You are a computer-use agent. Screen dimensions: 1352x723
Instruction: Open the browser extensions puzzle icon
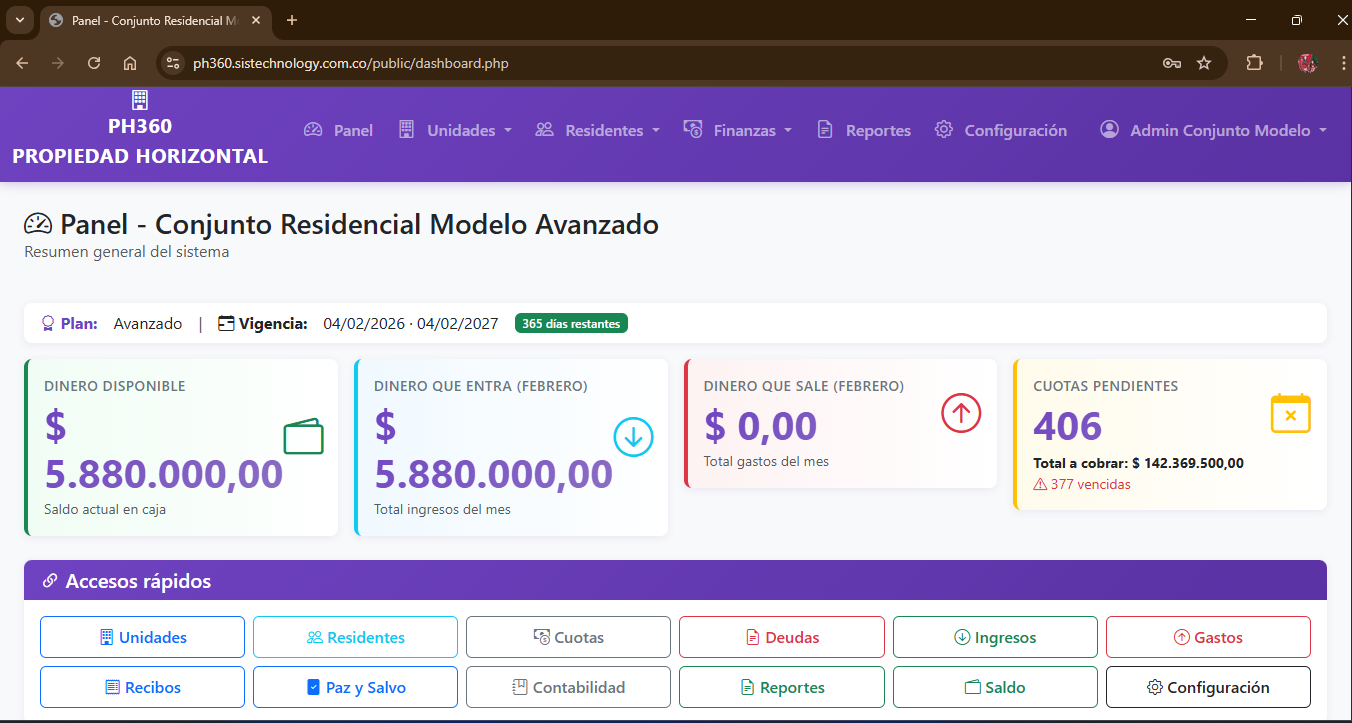1254,63
